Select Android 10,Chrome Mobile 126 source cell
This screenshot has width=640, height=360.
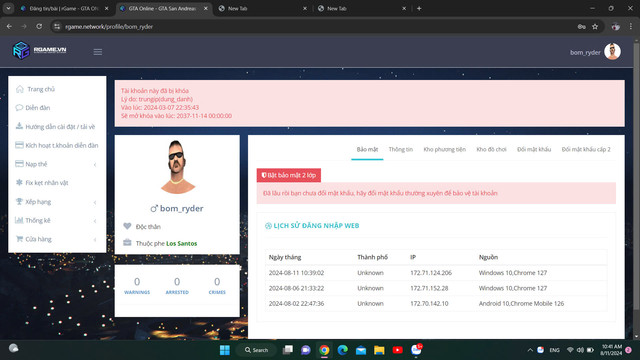coord(521,304)
